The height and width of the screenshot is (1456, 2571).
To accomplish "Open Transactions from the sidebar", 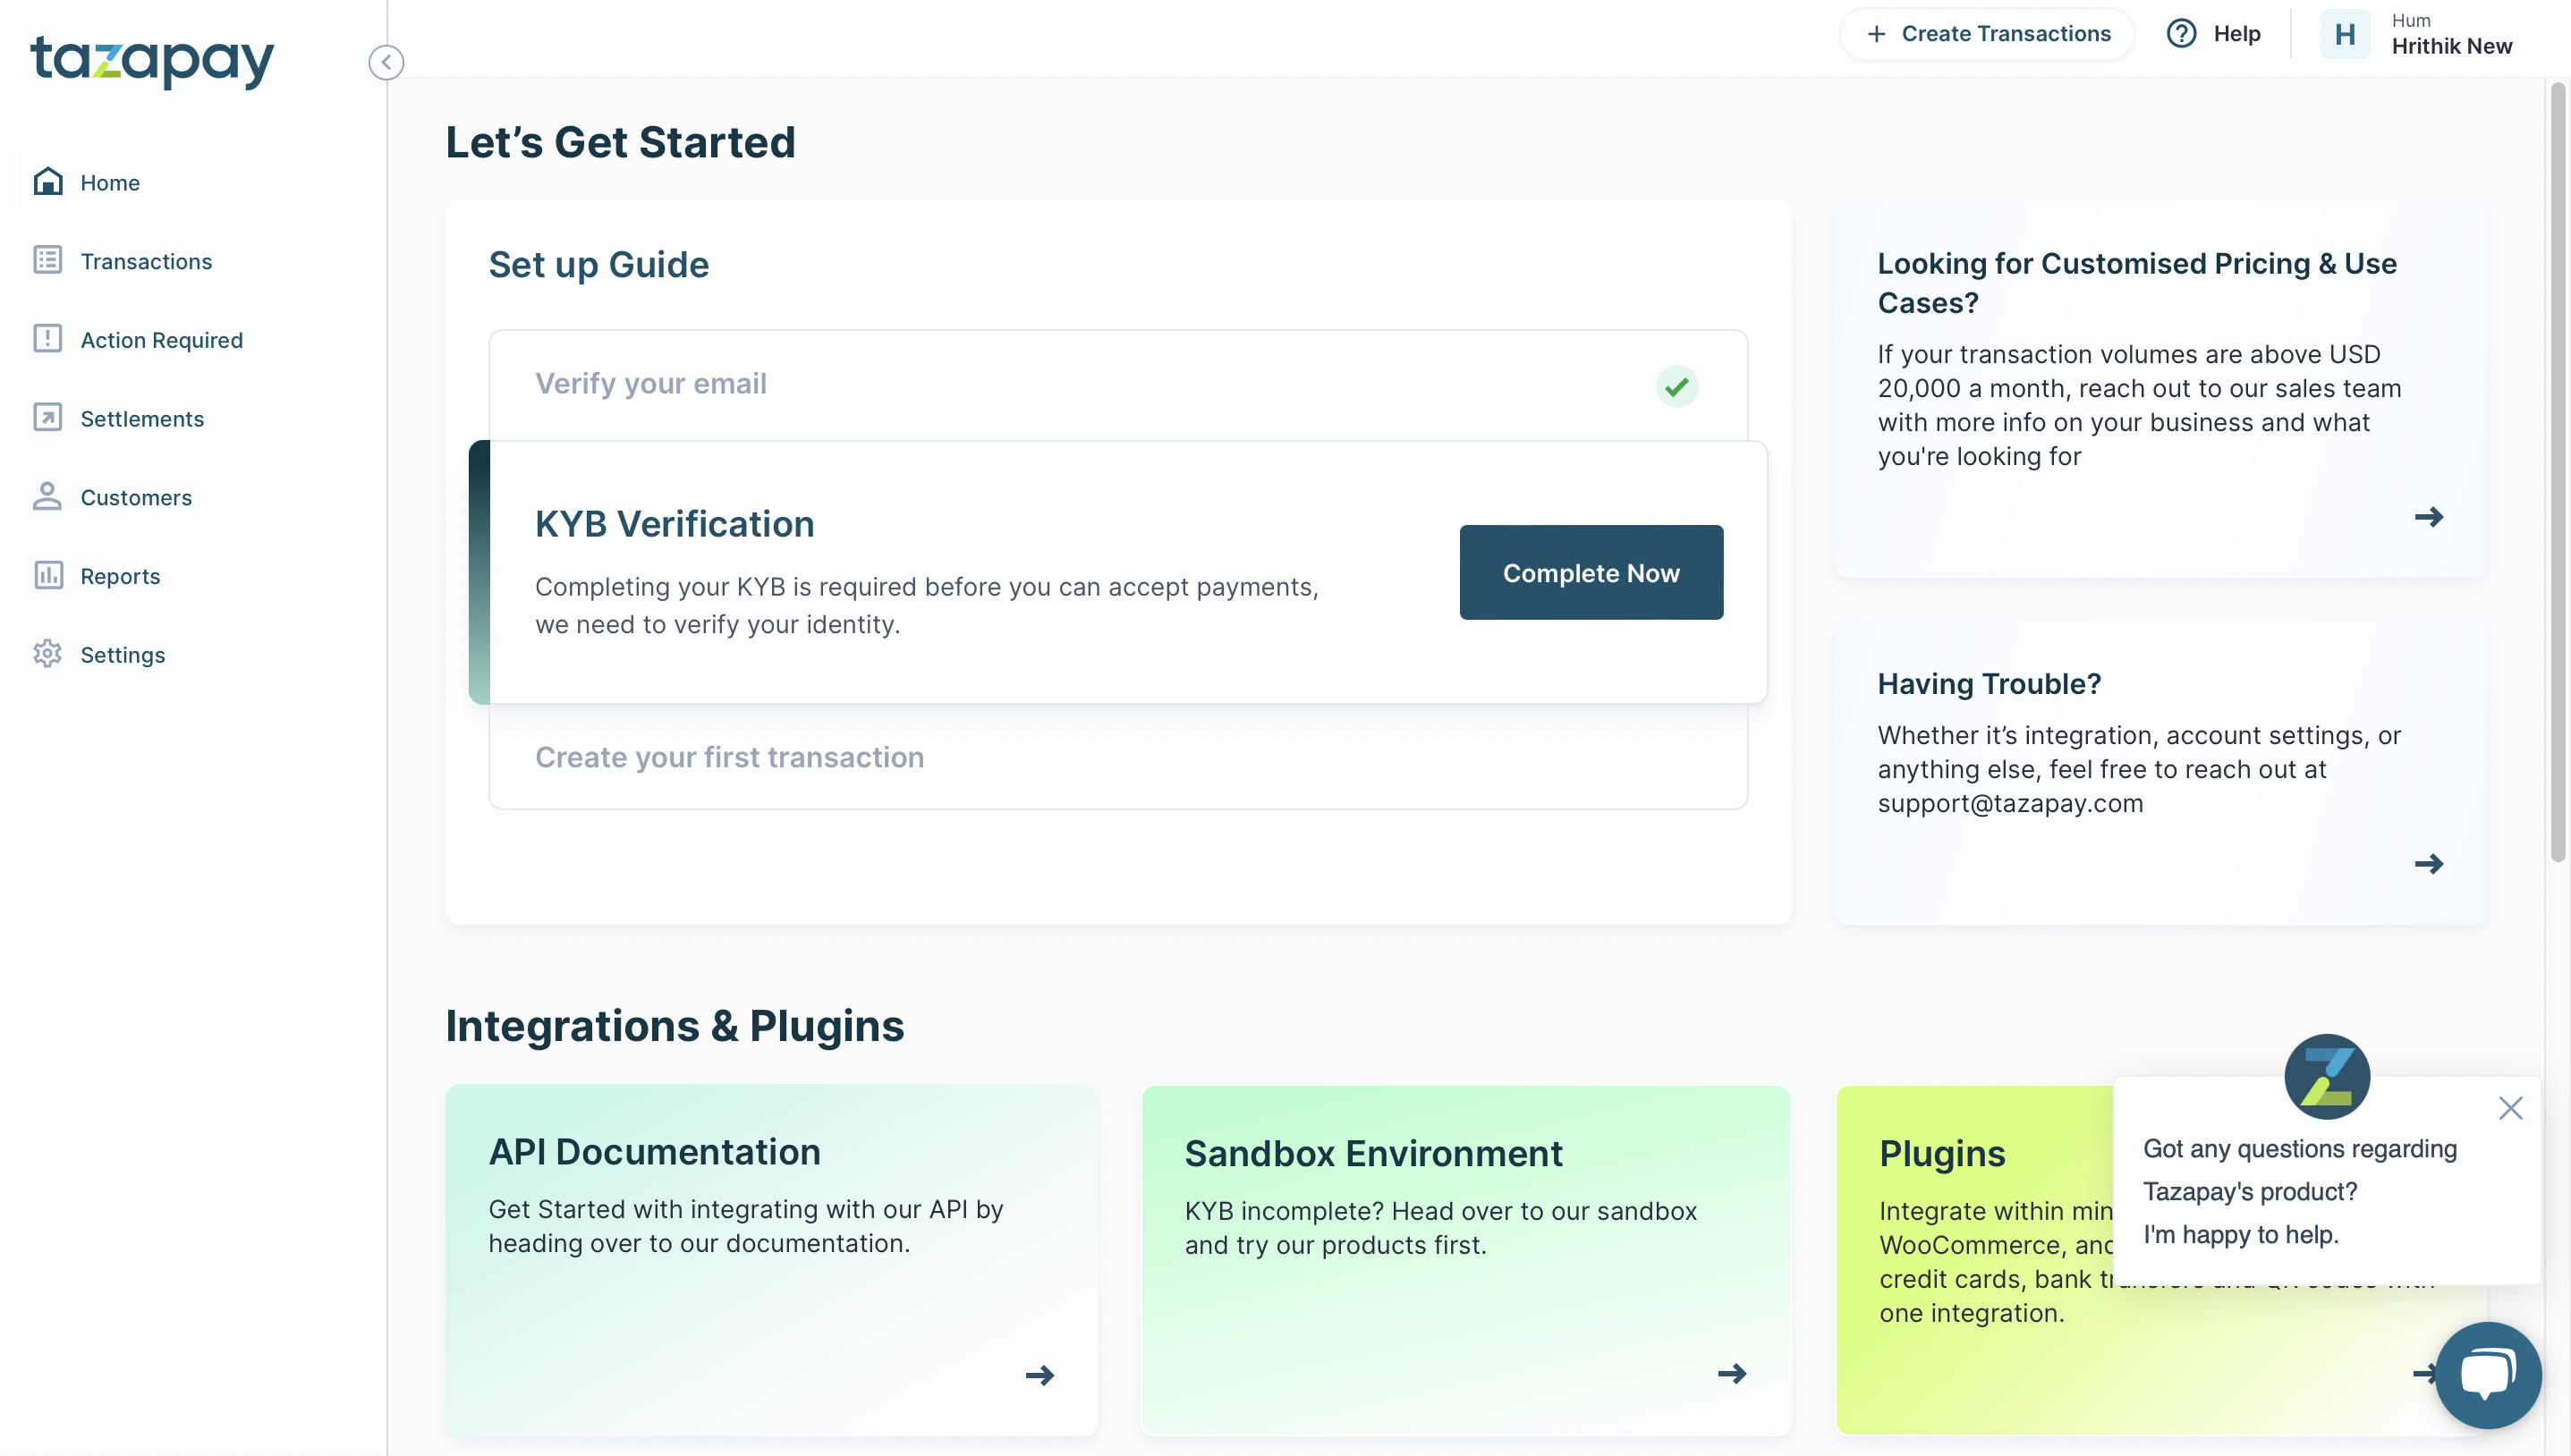I will click(145, 261).
